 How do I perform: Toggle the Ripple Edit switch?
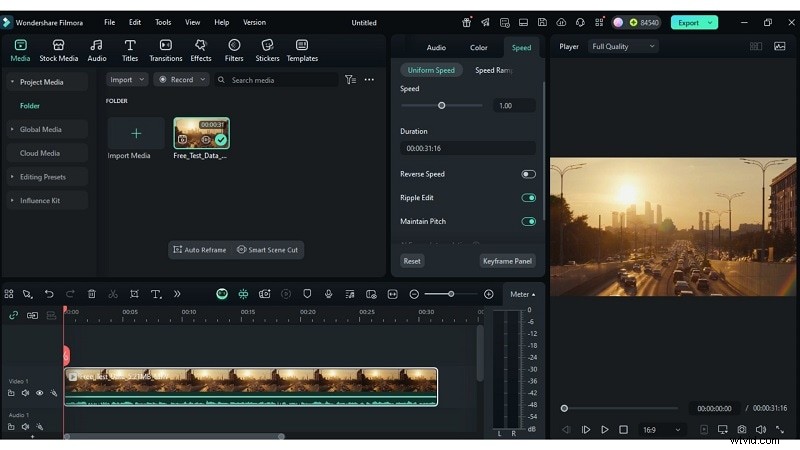coord(528,198)
